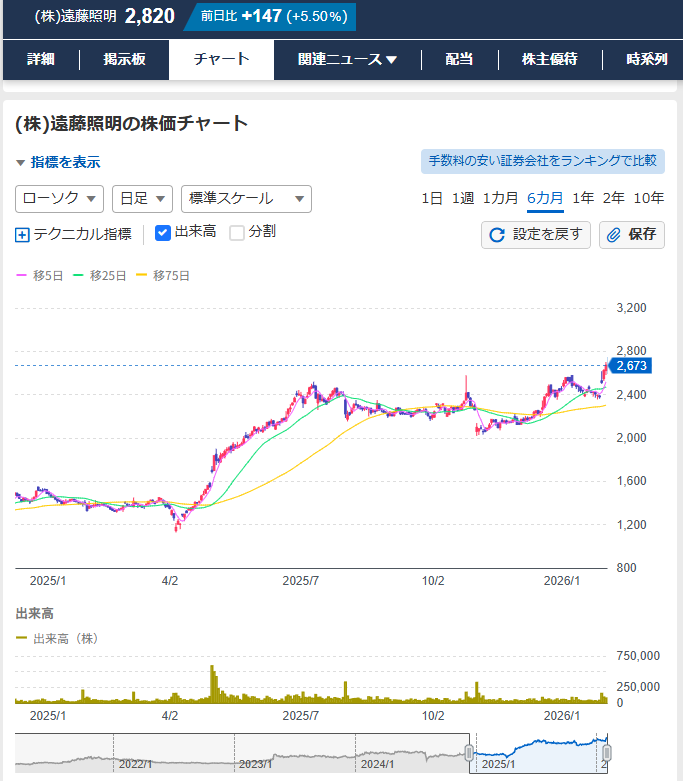
Task: Click the plus icon beside テクニカル指標
Action: (23, 235)
